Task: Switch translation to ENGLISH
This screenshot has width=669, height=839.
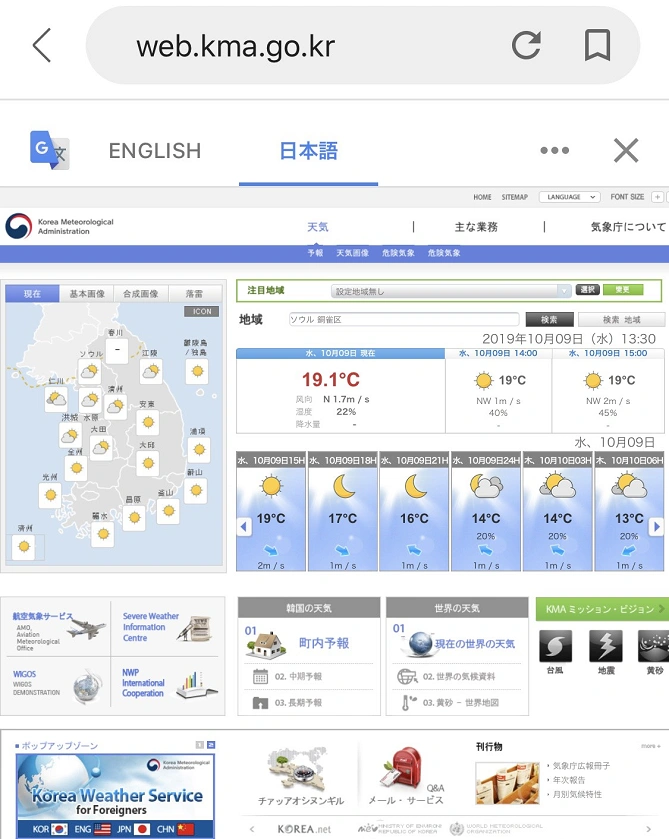Action: coord(155,151)
